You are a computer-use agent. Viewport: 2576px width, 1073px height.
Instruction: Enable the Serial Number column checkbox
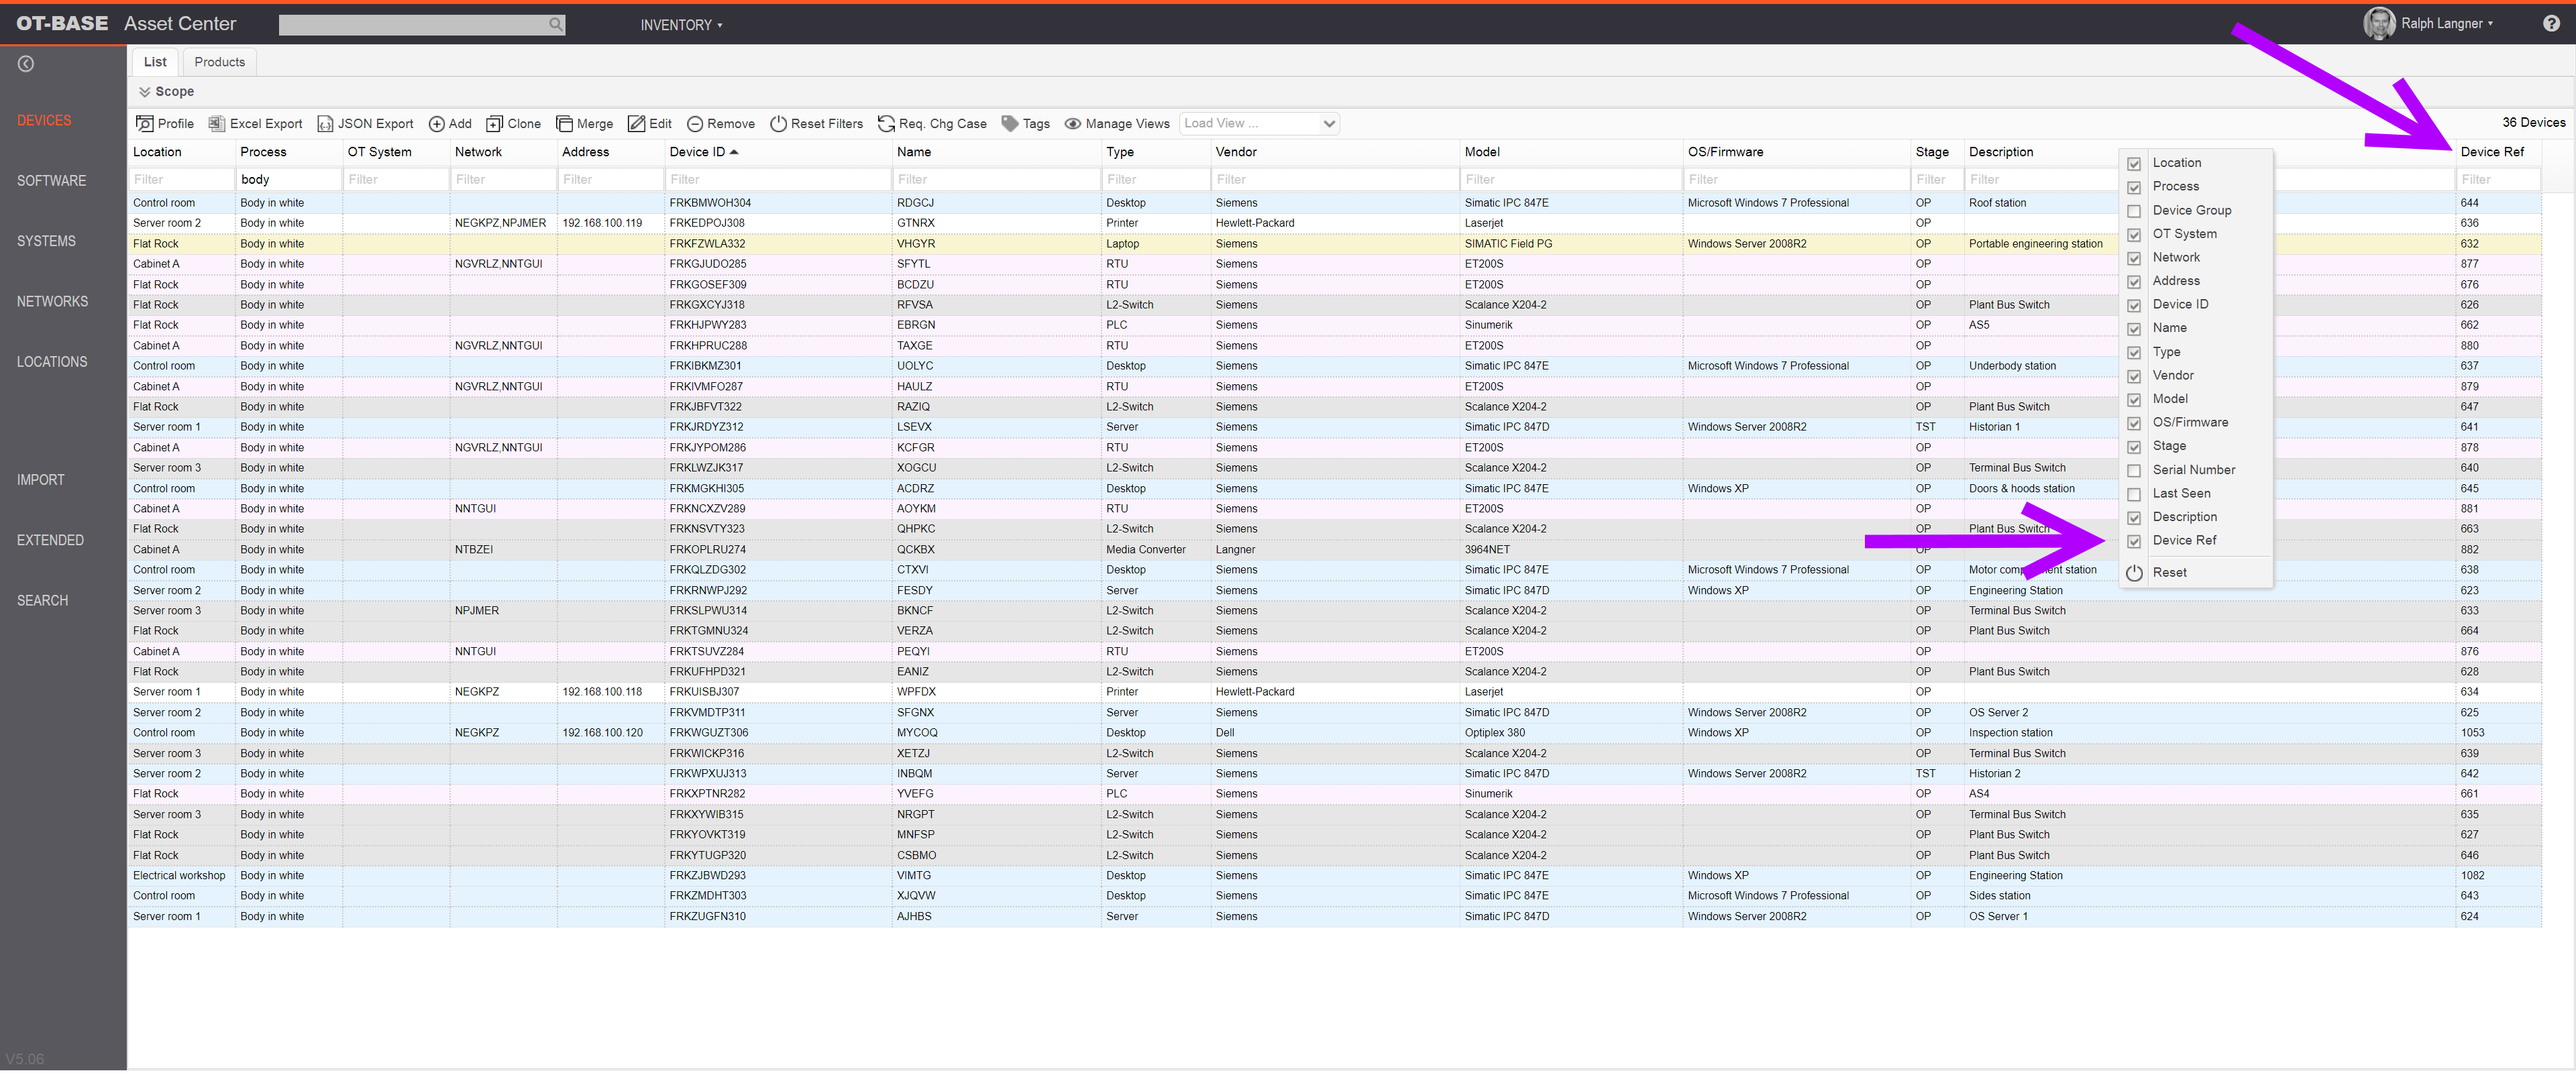pos(2134,471)
